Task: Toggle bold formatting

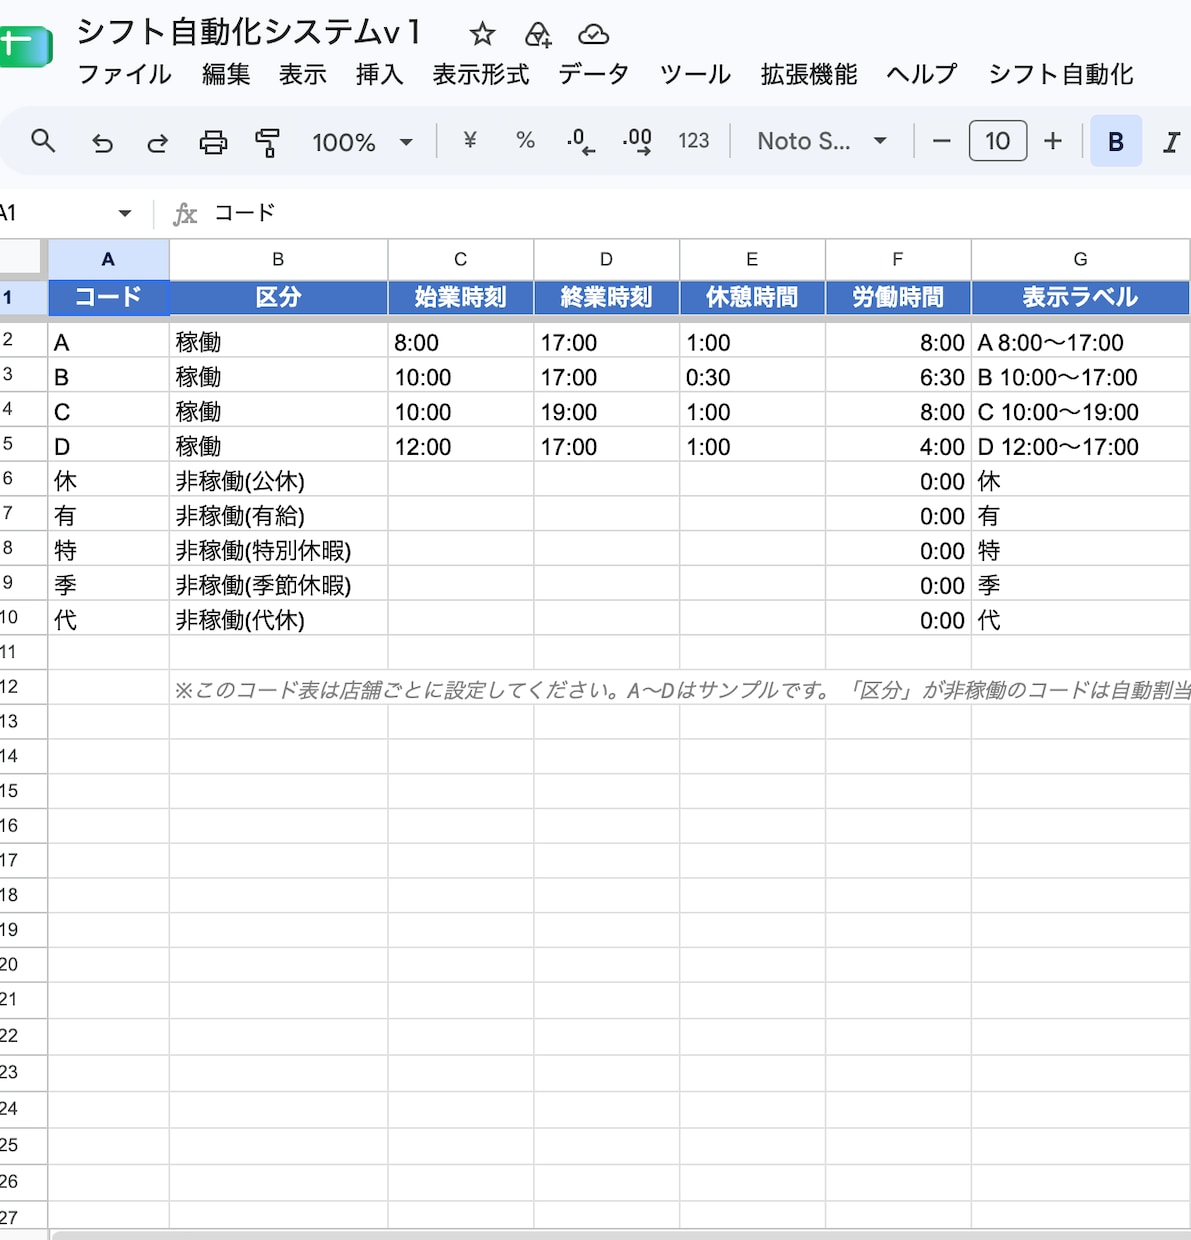Action: pyautogui.click(x=1115, y=141)
